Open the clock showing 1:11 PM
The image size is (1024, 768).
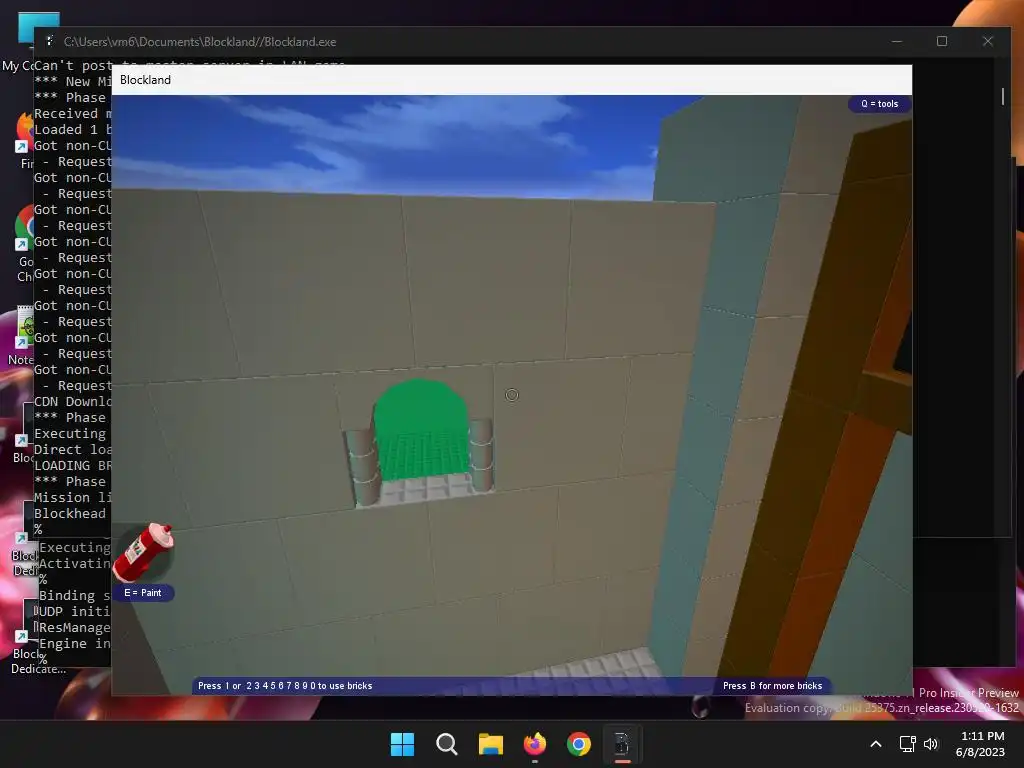(982, 744)
